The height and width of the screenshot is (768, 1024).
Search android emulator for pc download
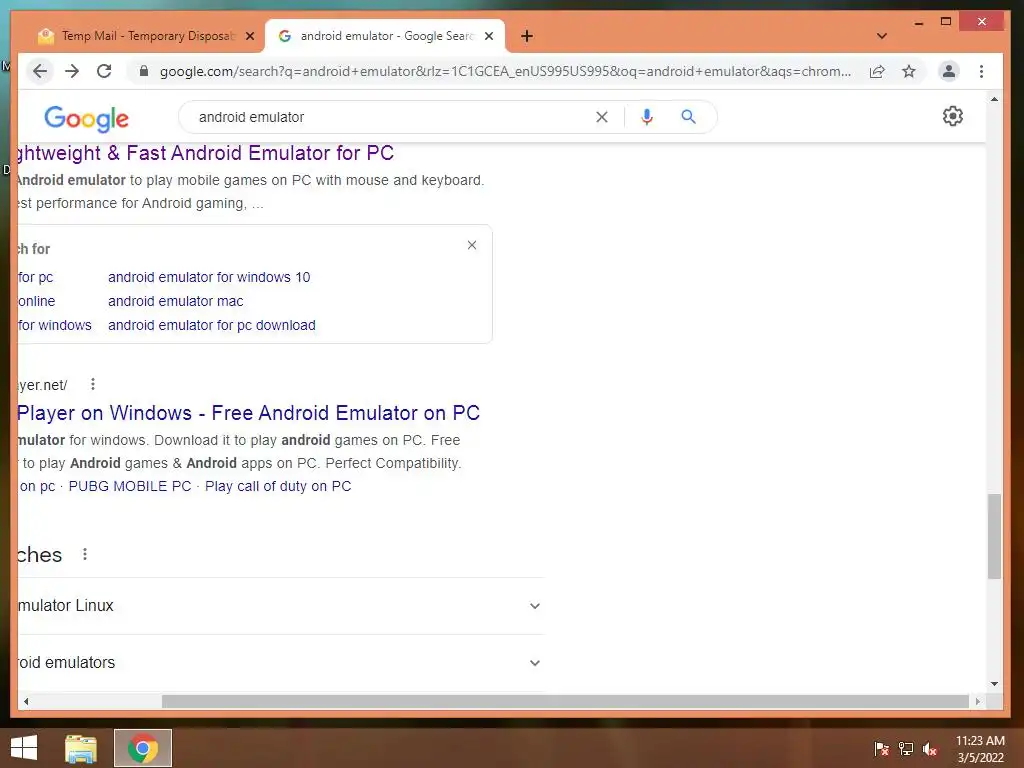pos(212,325)
